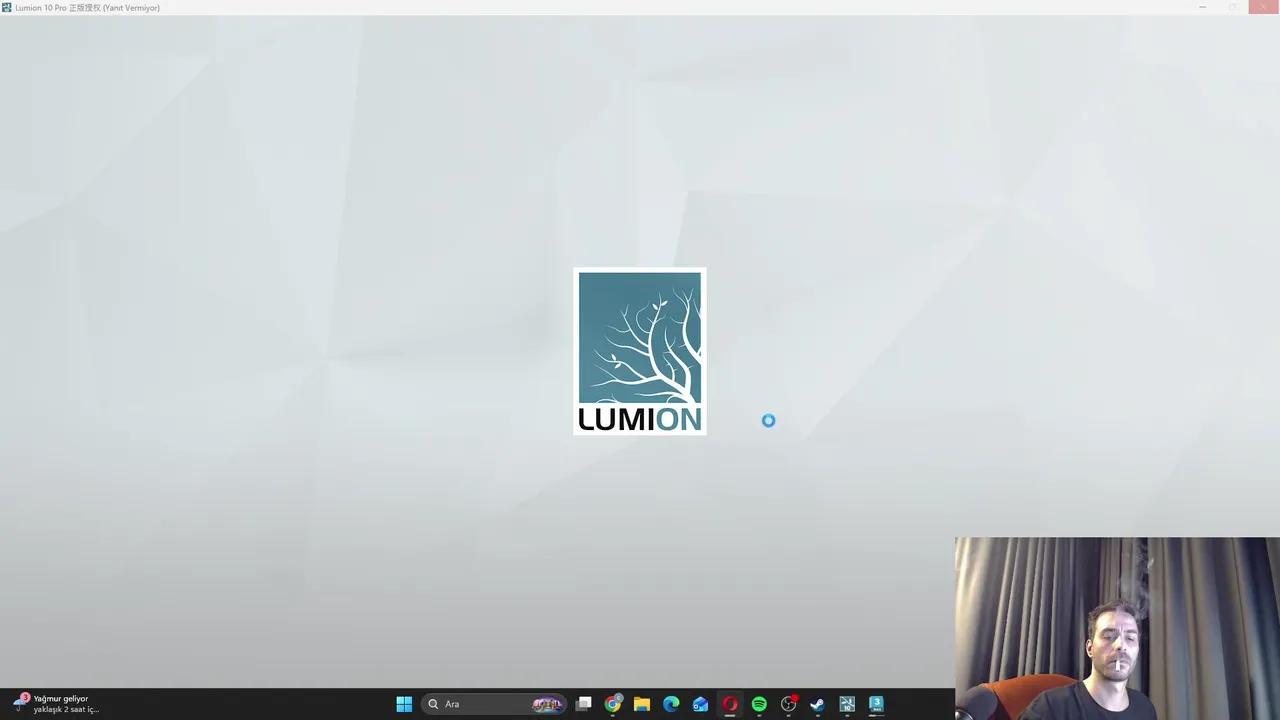Screen dimensions: 1280x720
Task: Open Microsoft Edge from the taskbar
Action: click(671, 704)
